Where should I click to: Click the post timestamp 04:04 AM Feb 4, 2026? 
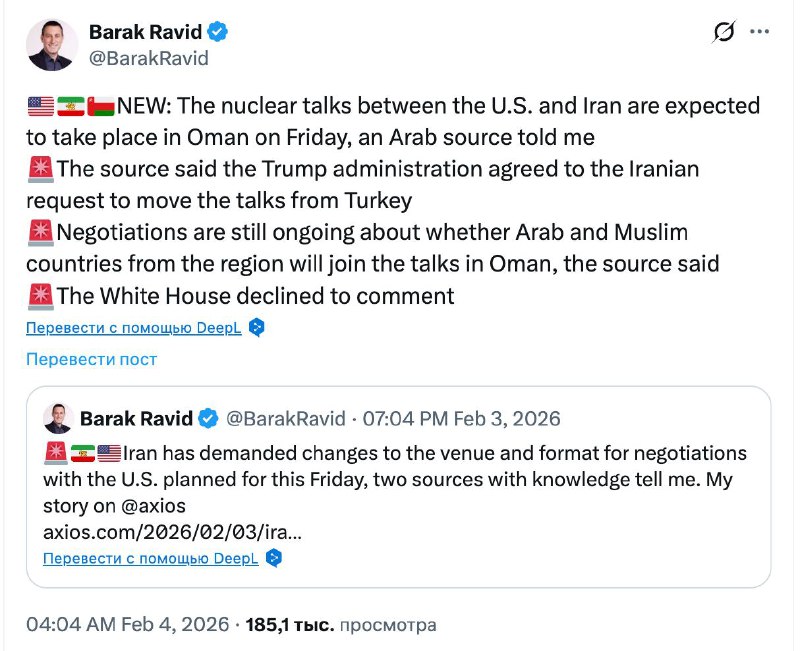pos(128,625)
